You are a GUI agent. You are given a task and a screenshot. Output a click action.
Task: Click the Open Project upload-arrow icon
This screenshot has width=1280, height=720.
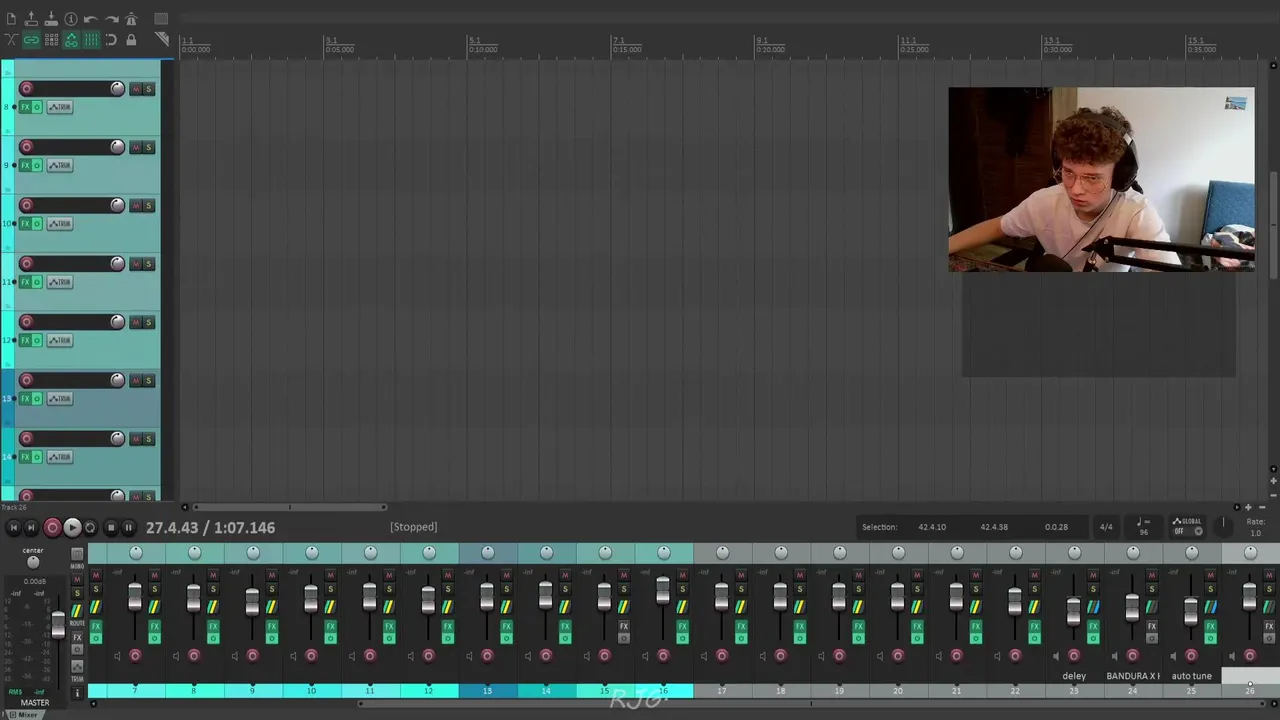point(31,19)
